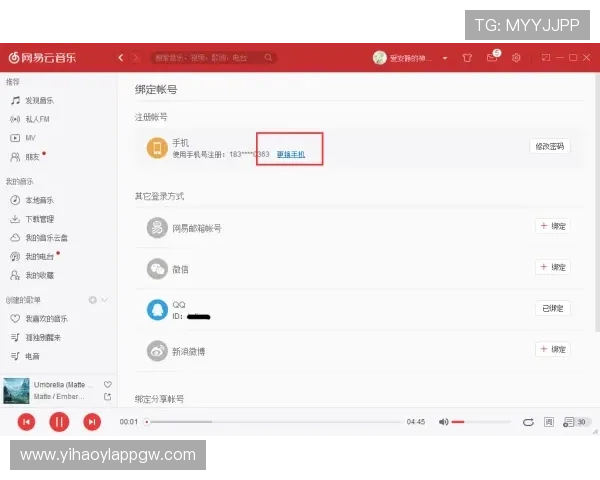The width and height of the screenshot is (600, 480).
Task: Play the previous track
Action: 26,422
